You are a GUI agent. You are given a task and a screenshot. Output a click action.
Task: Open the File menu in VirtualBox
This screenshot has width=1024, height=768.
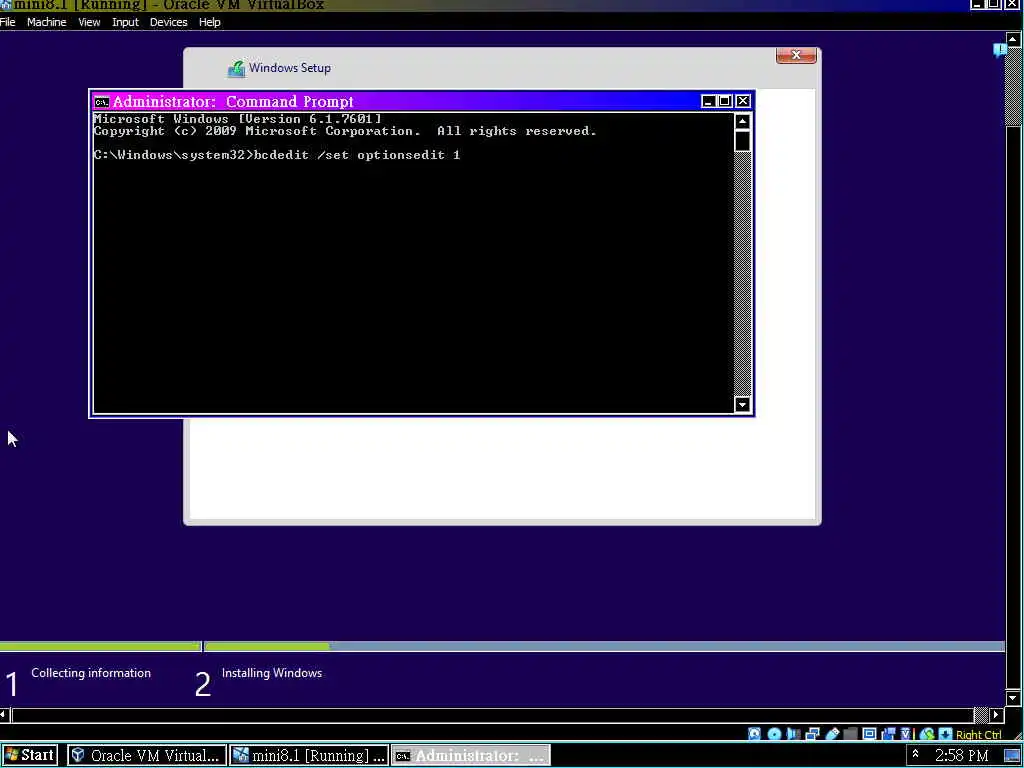(7, 22)
